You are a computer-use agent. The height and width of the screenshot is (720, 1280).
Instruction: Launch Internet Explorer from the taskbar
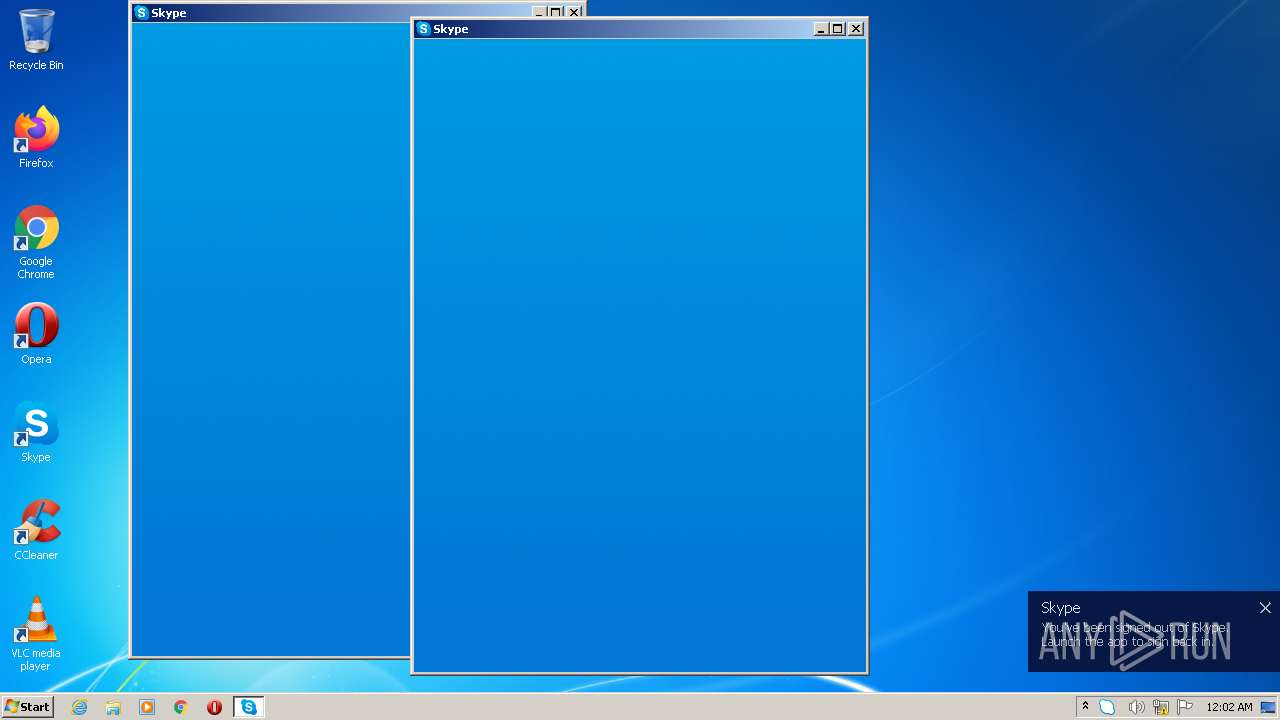(80, 707)
